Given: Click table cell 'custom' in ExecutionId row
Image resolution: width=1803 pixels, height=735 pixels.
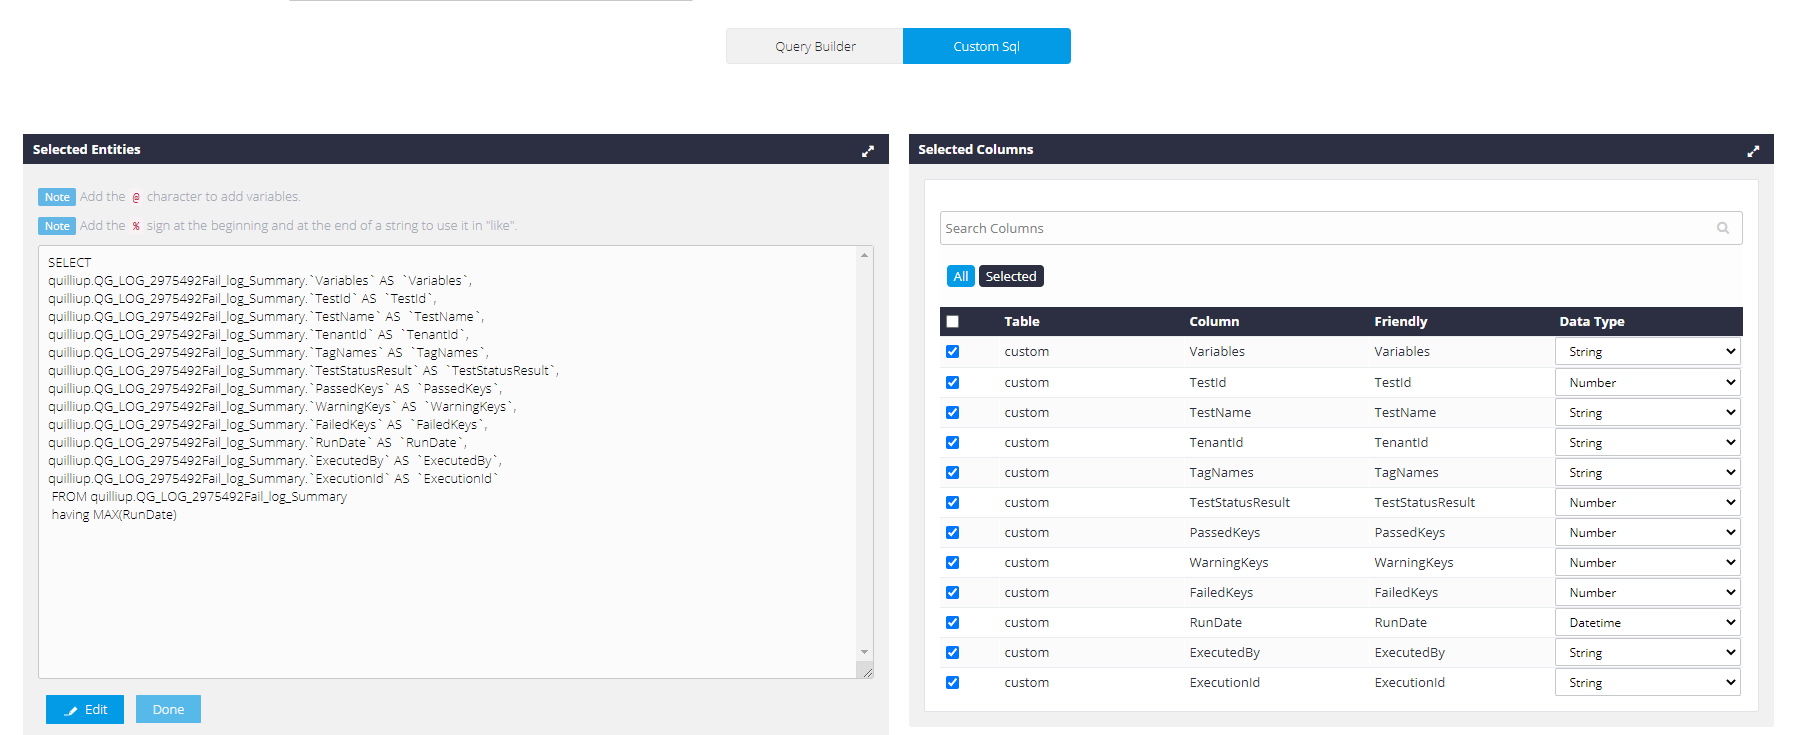Looking at the screenshot, I should pyautogui.click(x=1026, y=682).
